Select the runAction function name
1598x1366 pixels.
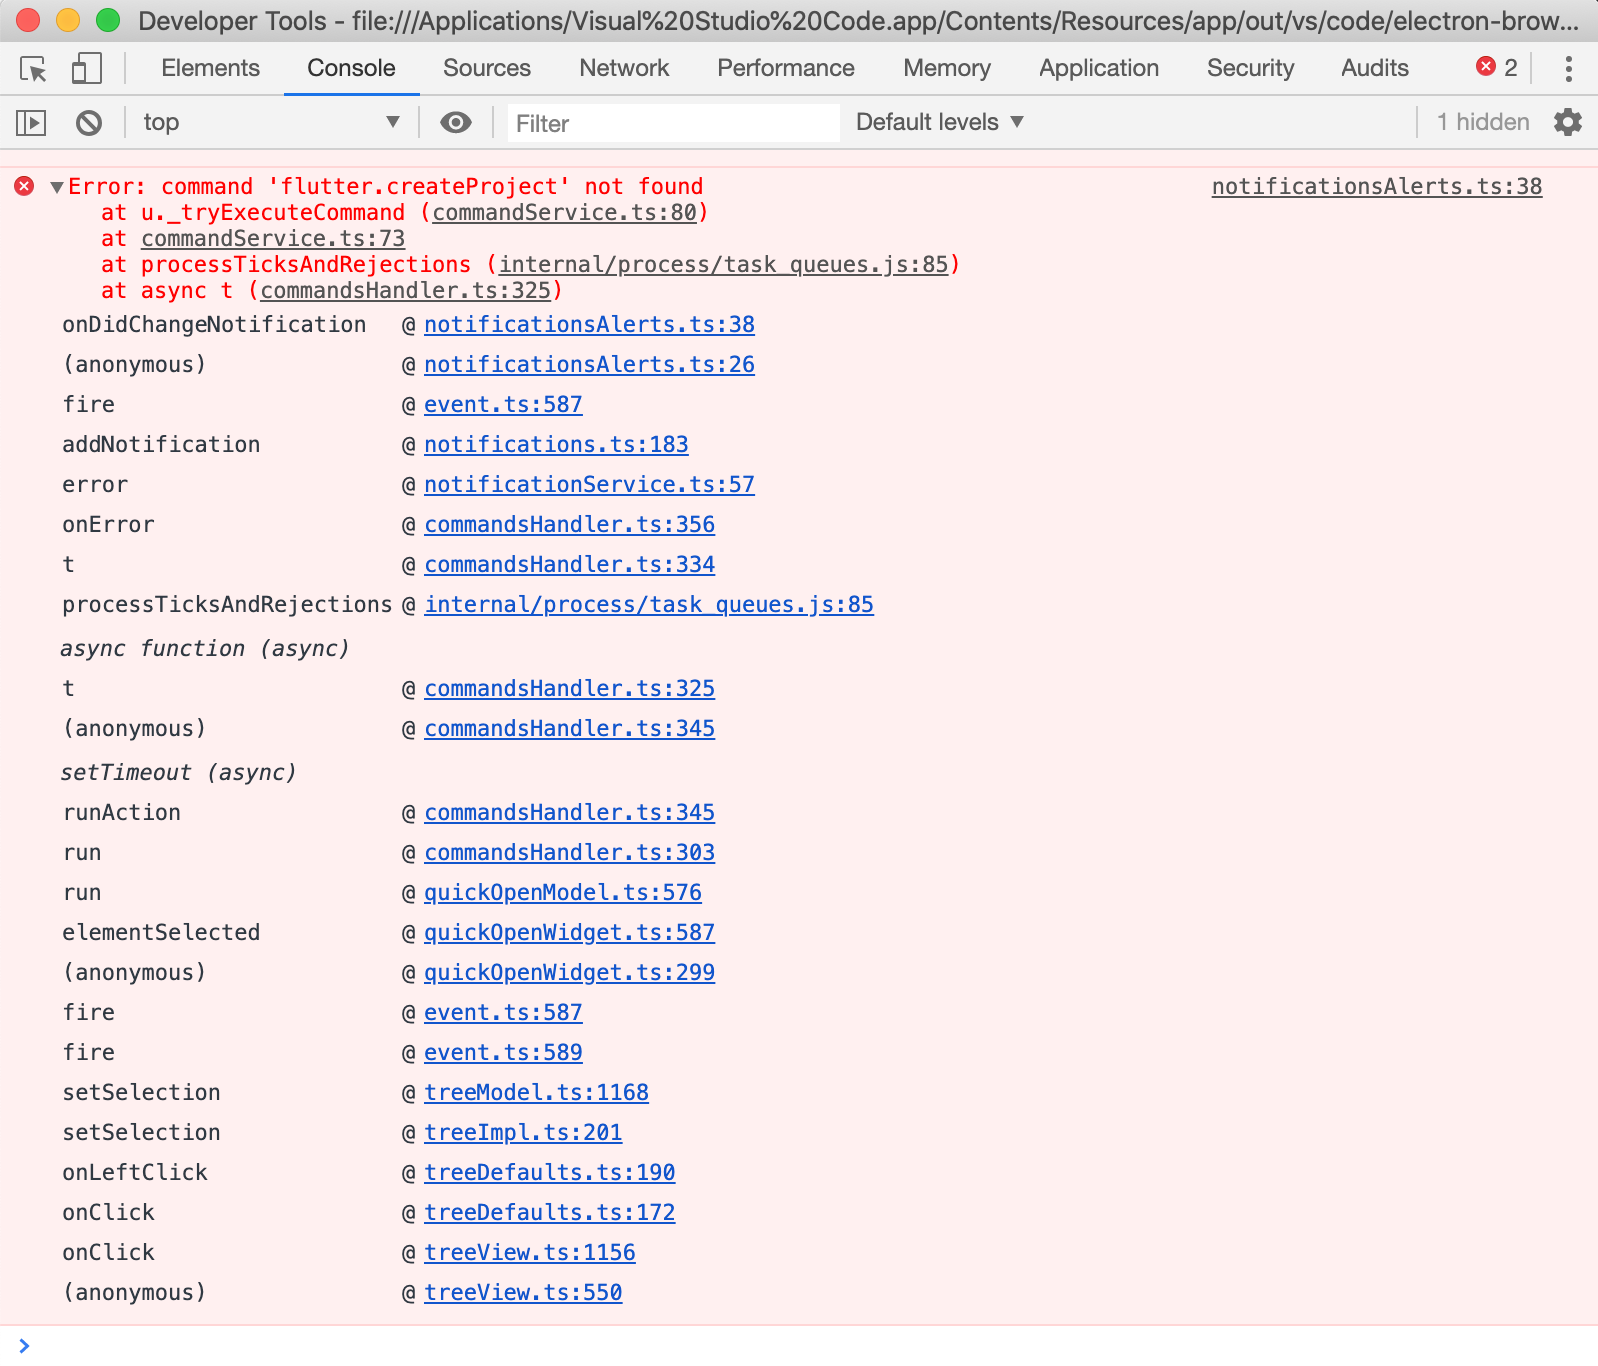point(122,812)
